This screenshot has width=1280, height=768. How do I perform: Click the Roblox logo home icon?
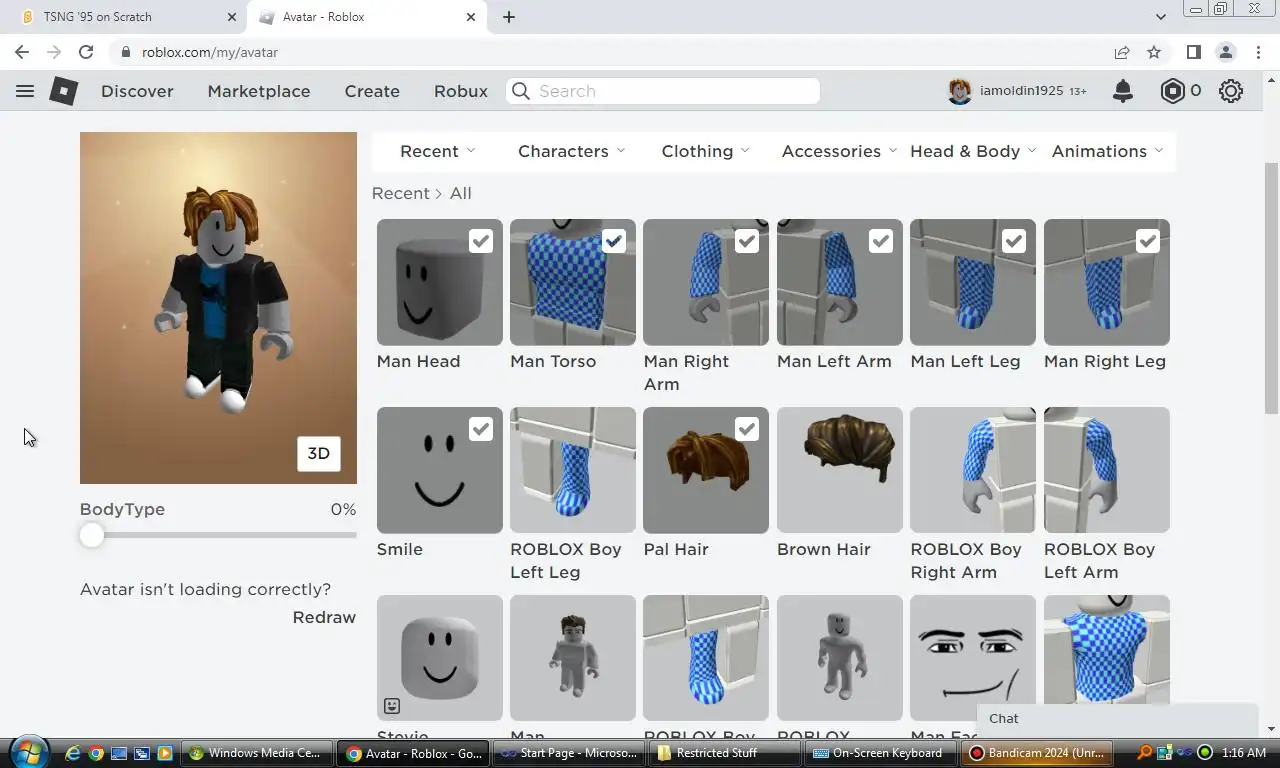click(x=64, y=91)
